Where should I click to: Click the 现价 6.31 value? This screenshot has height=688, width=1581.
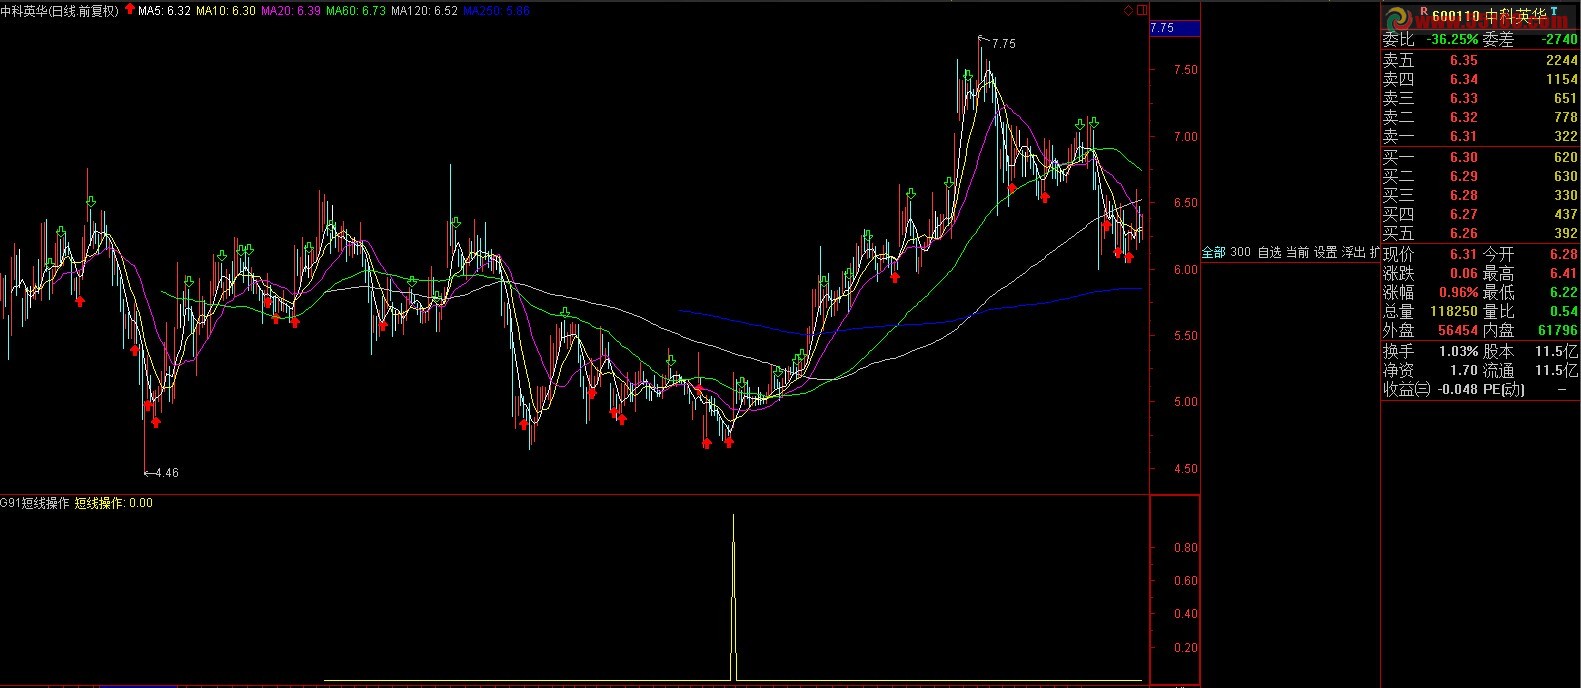point(1464,254)
